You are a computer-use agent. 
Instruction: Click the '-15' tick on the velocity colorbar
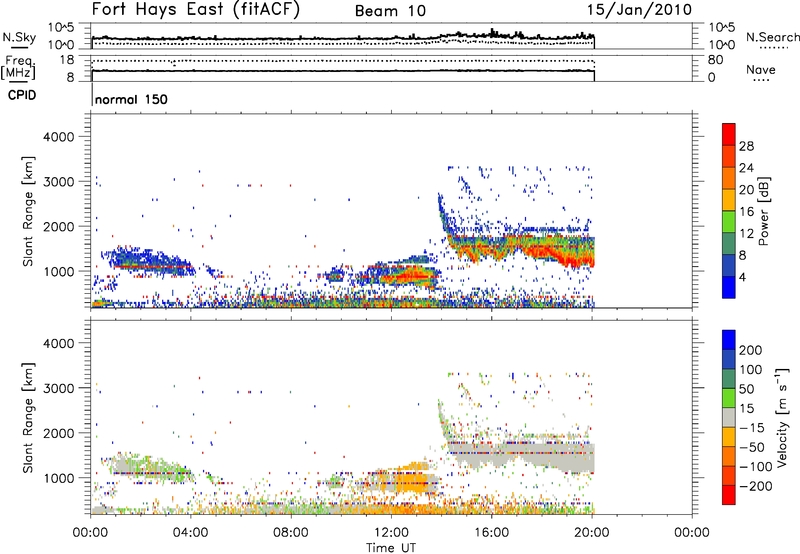[752, 428]
